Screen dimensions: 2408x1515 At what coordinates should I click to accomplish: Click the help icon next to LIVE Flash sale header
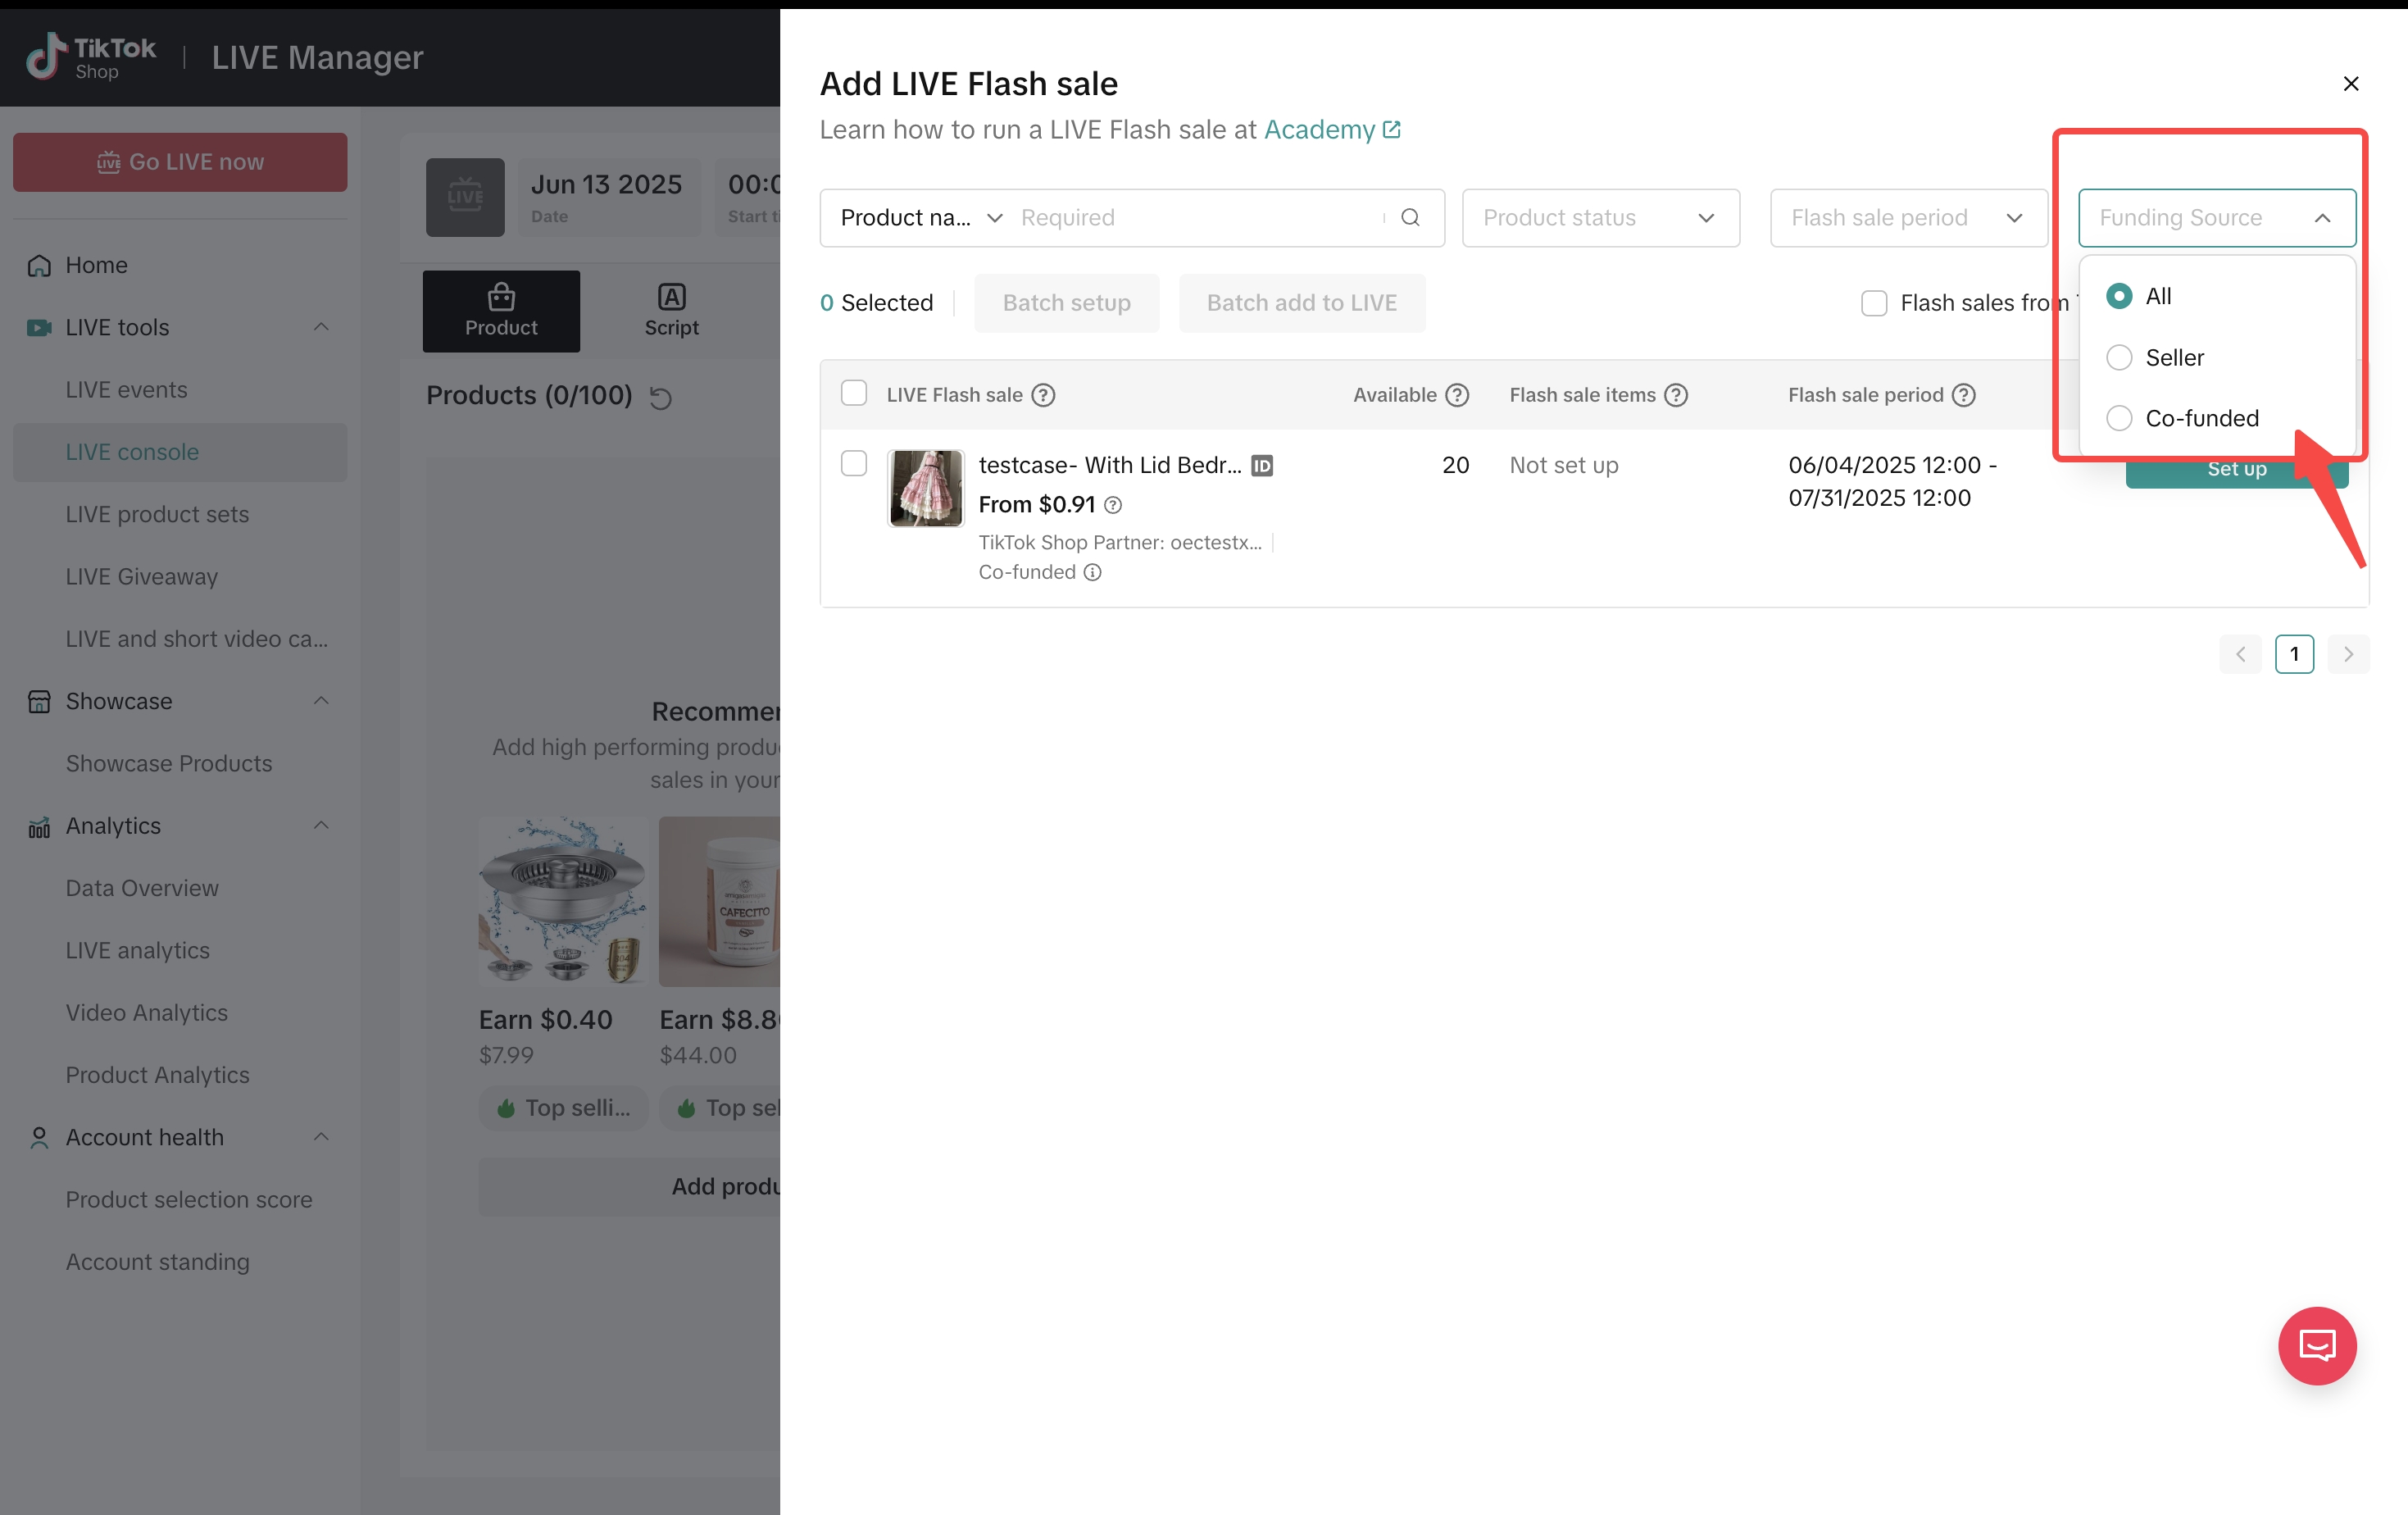click(x=1043, y=395)
